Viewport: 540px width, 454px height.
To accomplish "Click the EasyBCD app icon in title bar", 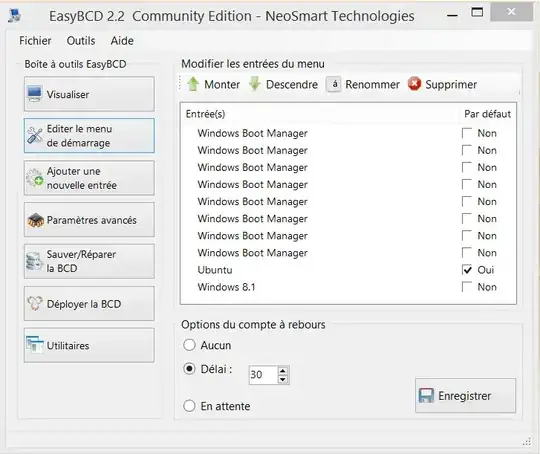I will click(14, 16).
